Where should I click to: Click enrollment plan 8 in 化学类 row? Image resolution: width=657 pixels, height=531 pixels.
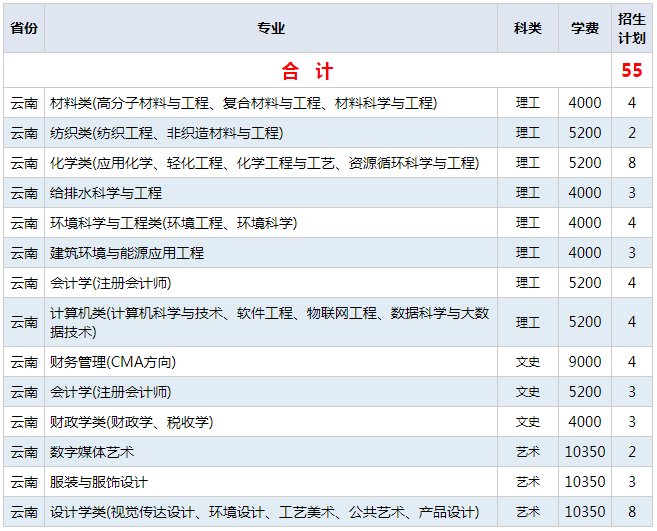point(632,163)
